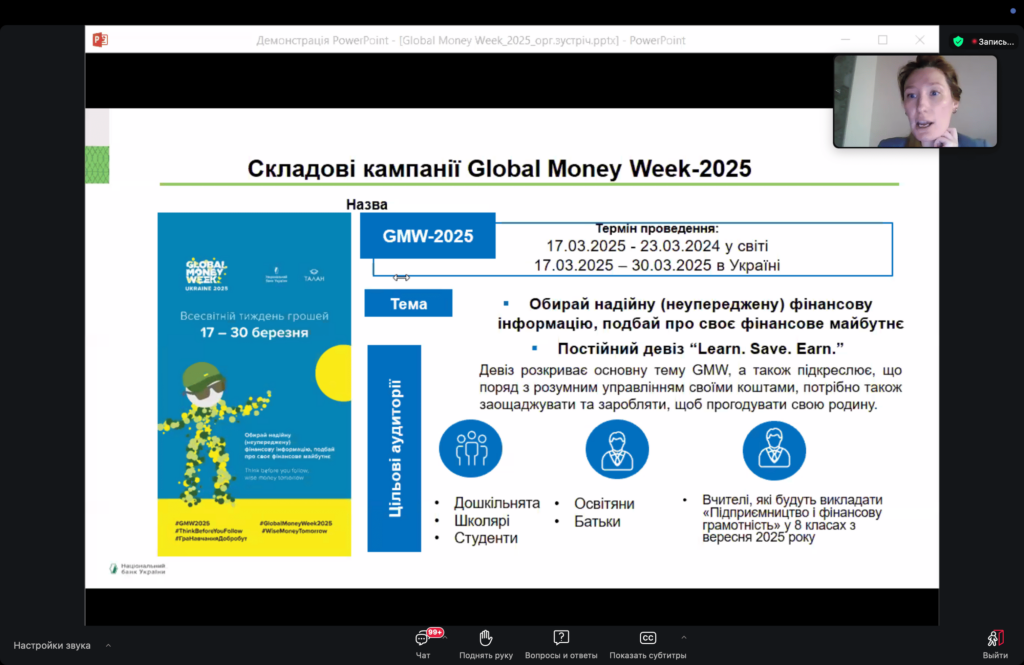Minimize the PowerPoint presentation window
1024x665 pixels.
click(x=846, y=40)
